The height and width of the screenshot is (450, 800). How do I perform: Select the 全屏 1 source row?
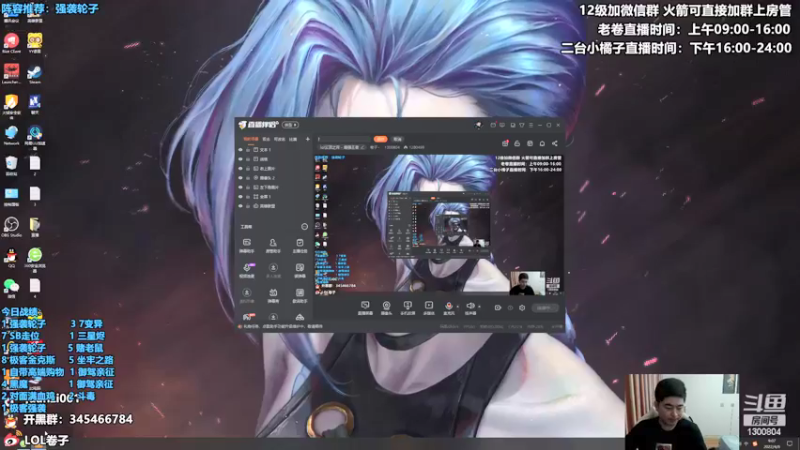274,196
